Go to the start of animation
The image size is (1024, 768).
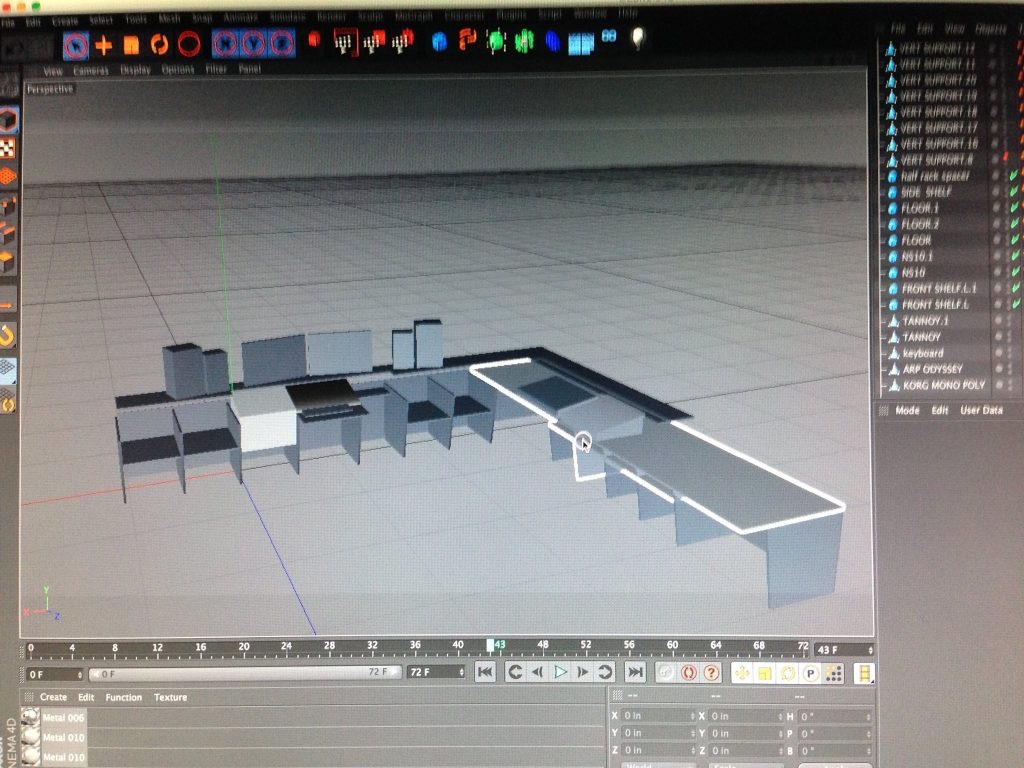point(485,672)
